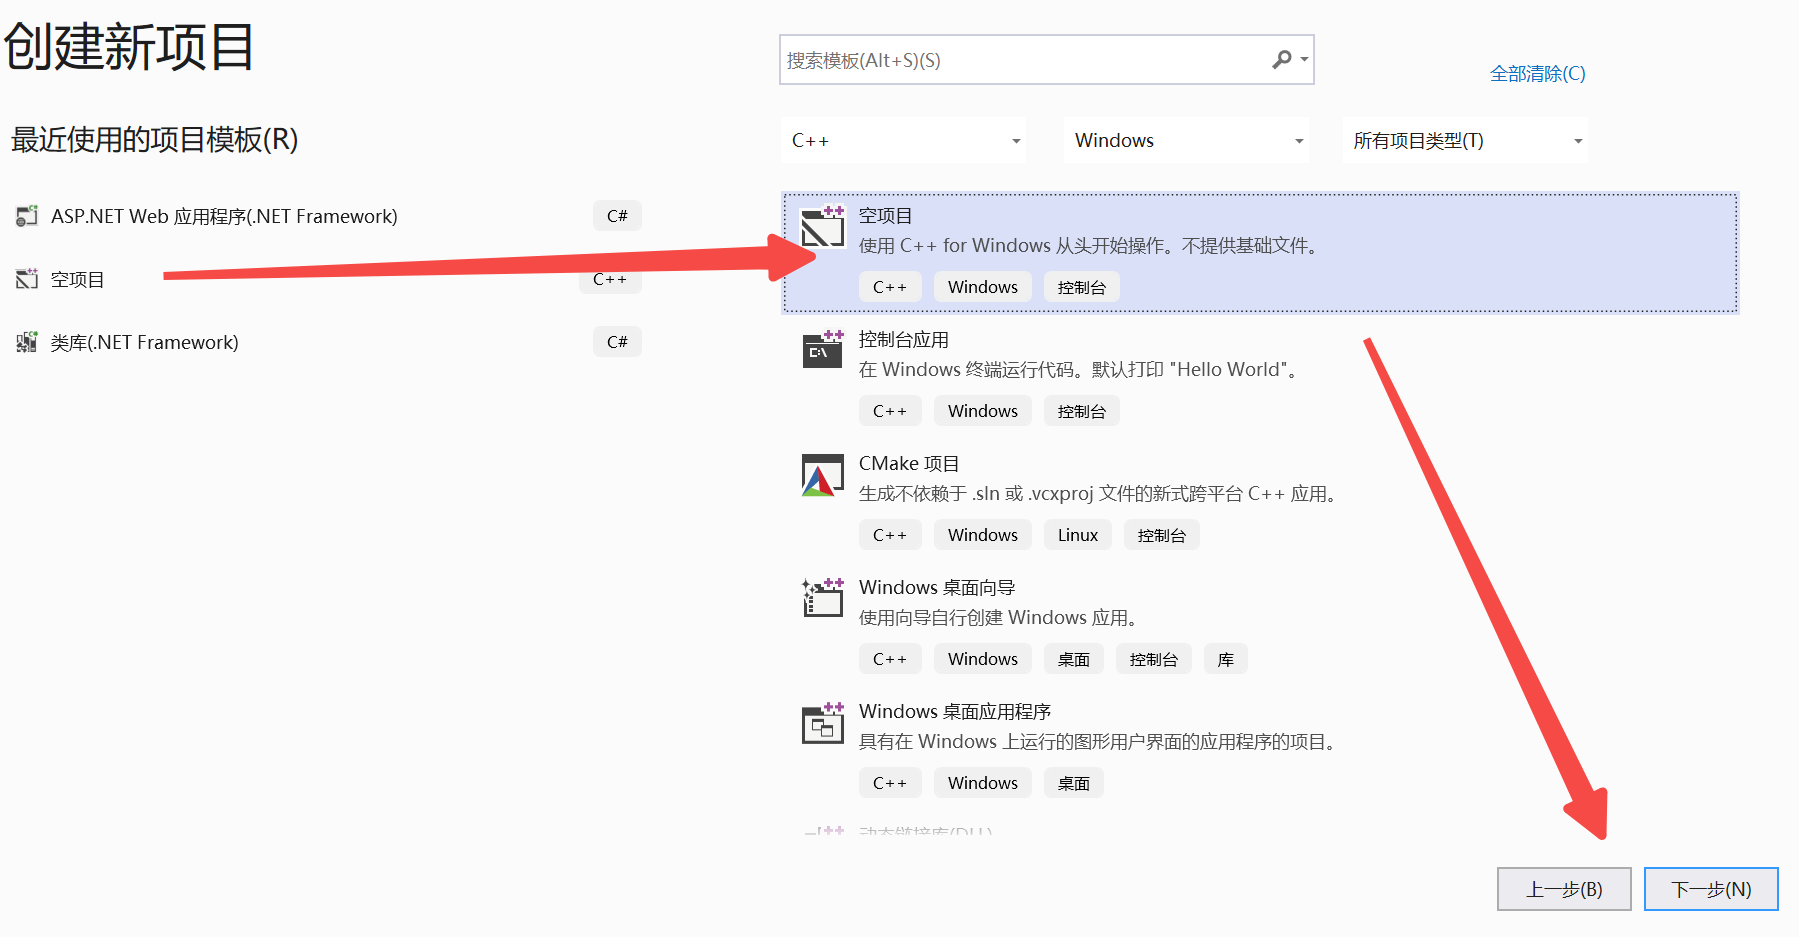Click the 创建新项目 dialog title
This screenshot has width=1799, height=937.
point(129,46)
